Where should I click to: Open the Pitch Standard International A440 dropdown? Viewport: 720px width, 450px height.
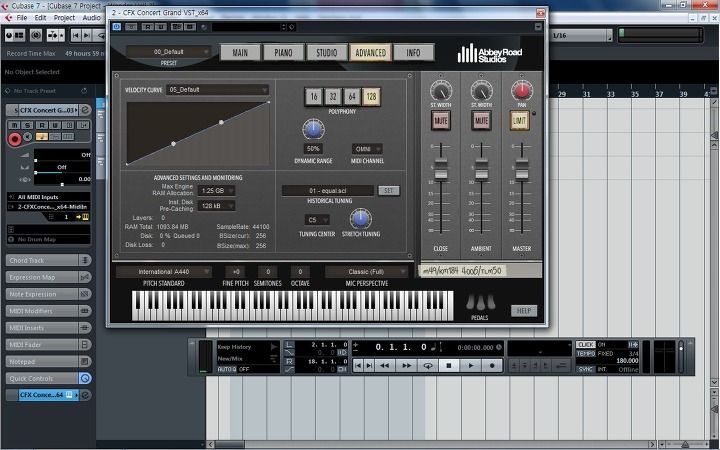[x=163, y=271]
